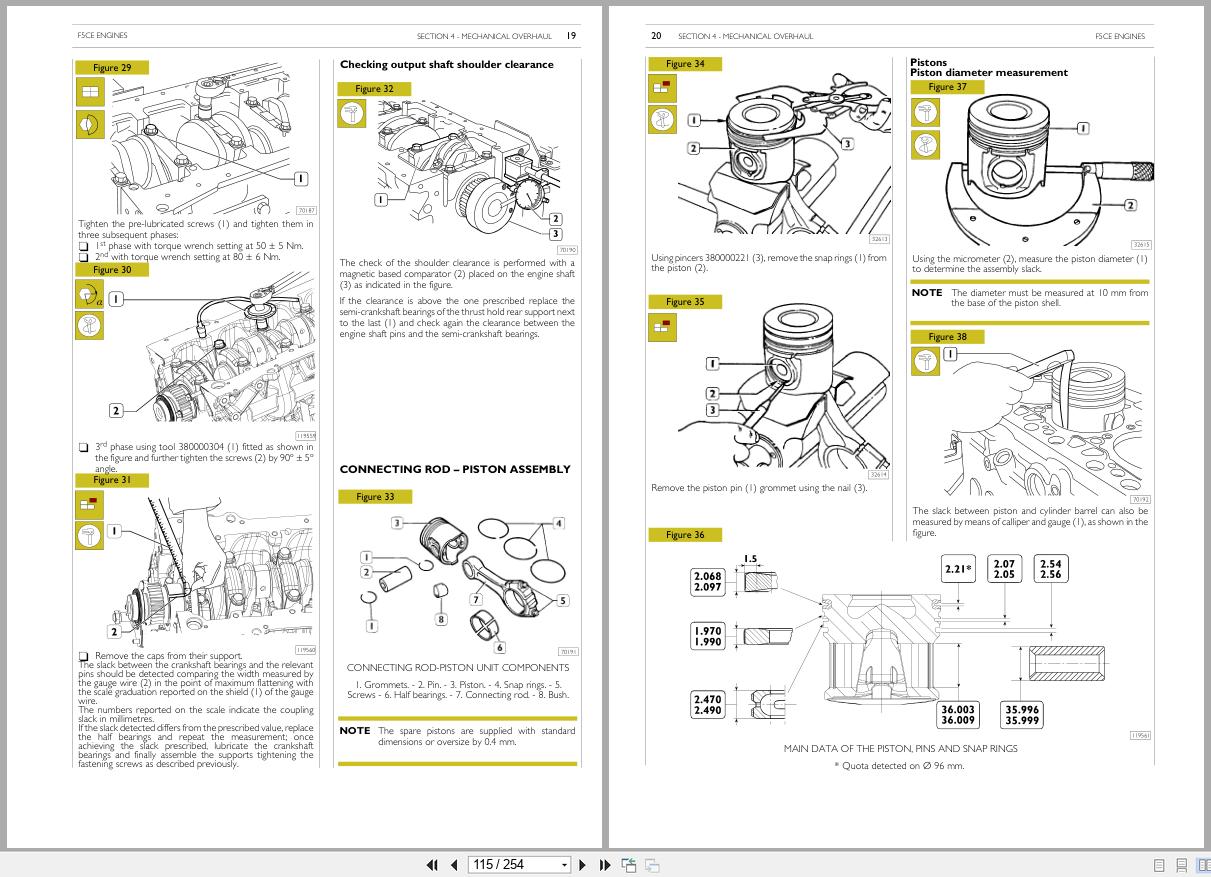Click the Figure 32 label

coord(375,89)
